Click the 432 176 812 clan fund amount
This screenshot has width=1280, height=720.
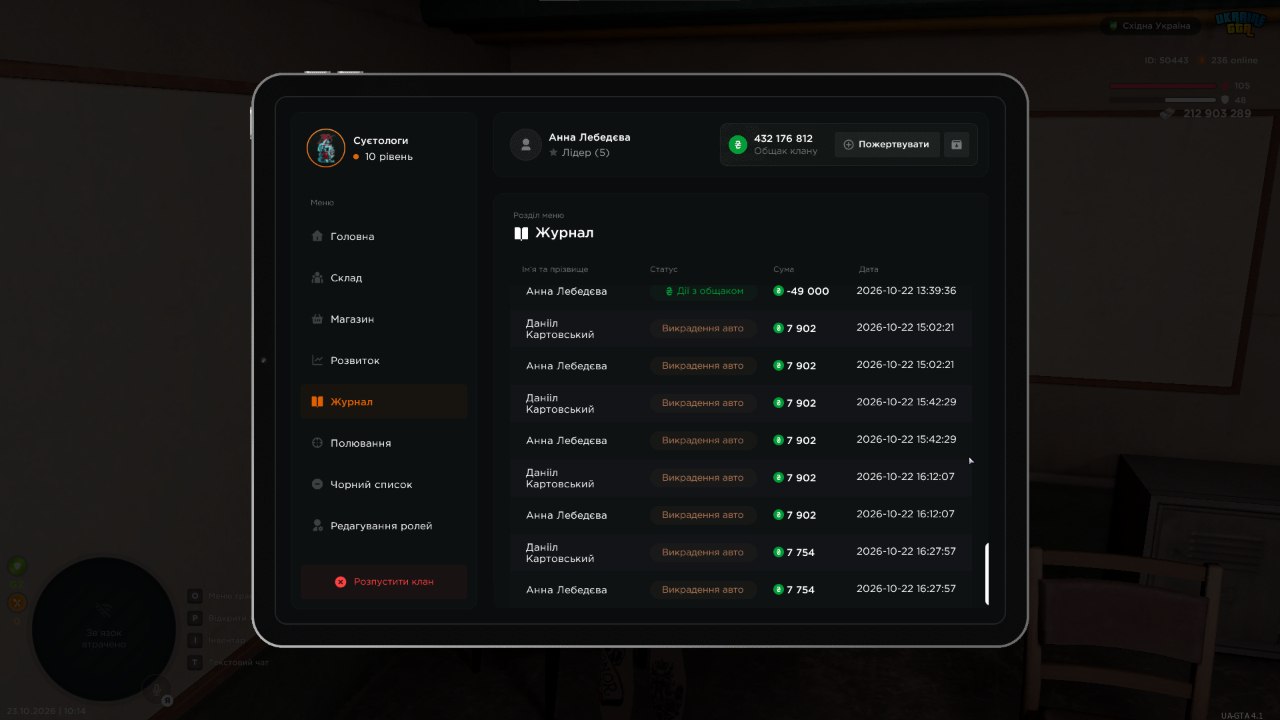point(783,139)
